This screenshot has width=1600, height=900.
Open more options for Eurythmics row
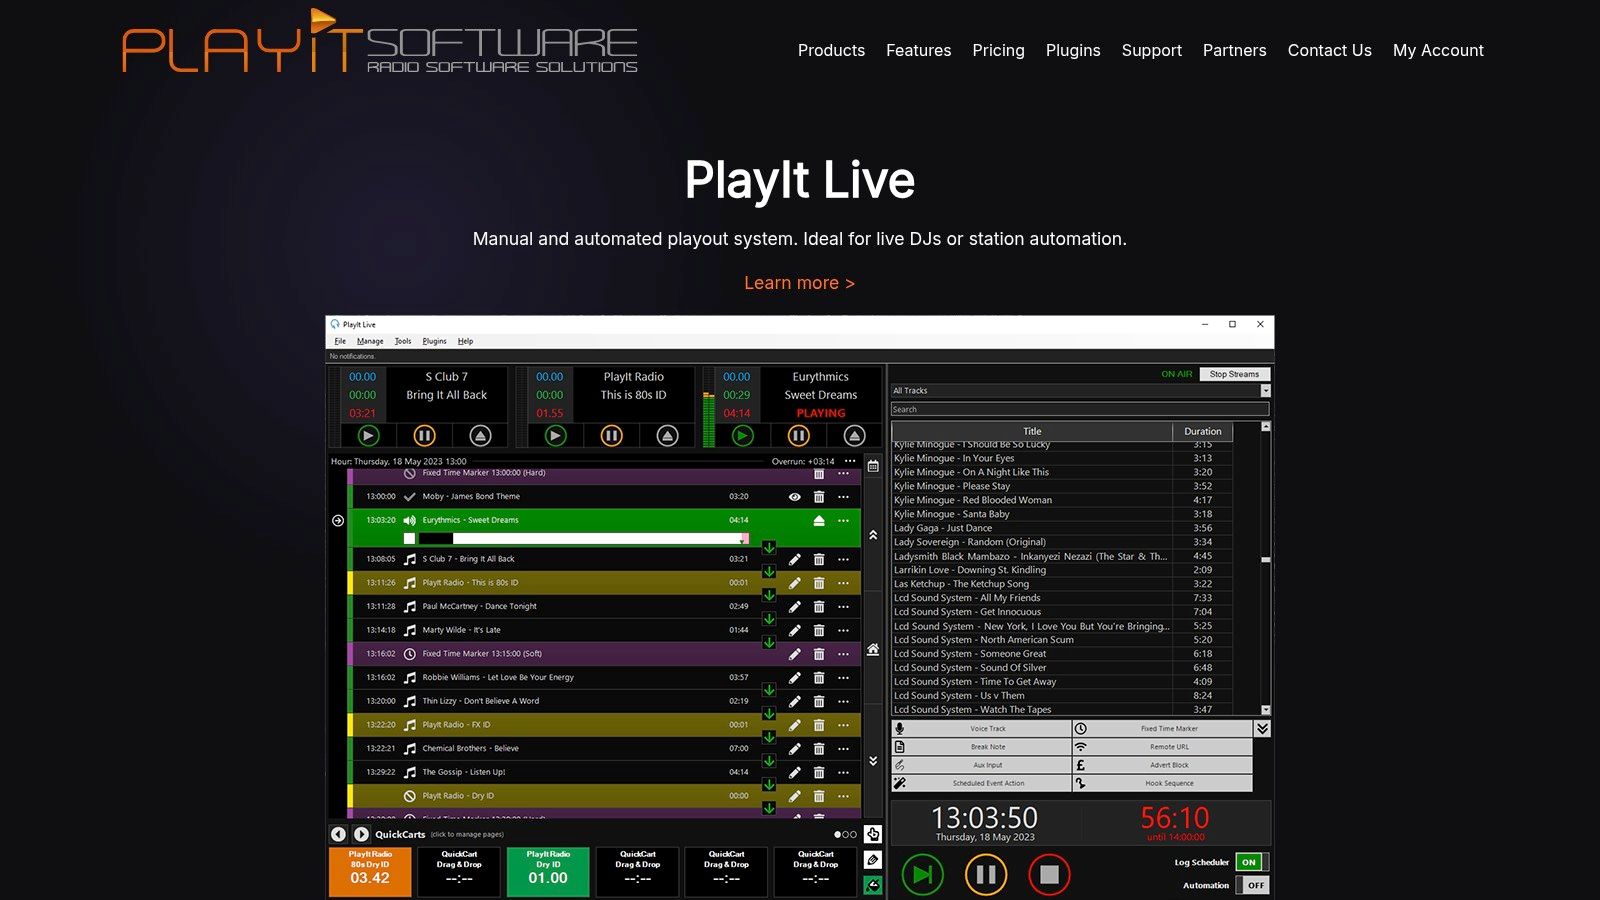coord(844,520)
